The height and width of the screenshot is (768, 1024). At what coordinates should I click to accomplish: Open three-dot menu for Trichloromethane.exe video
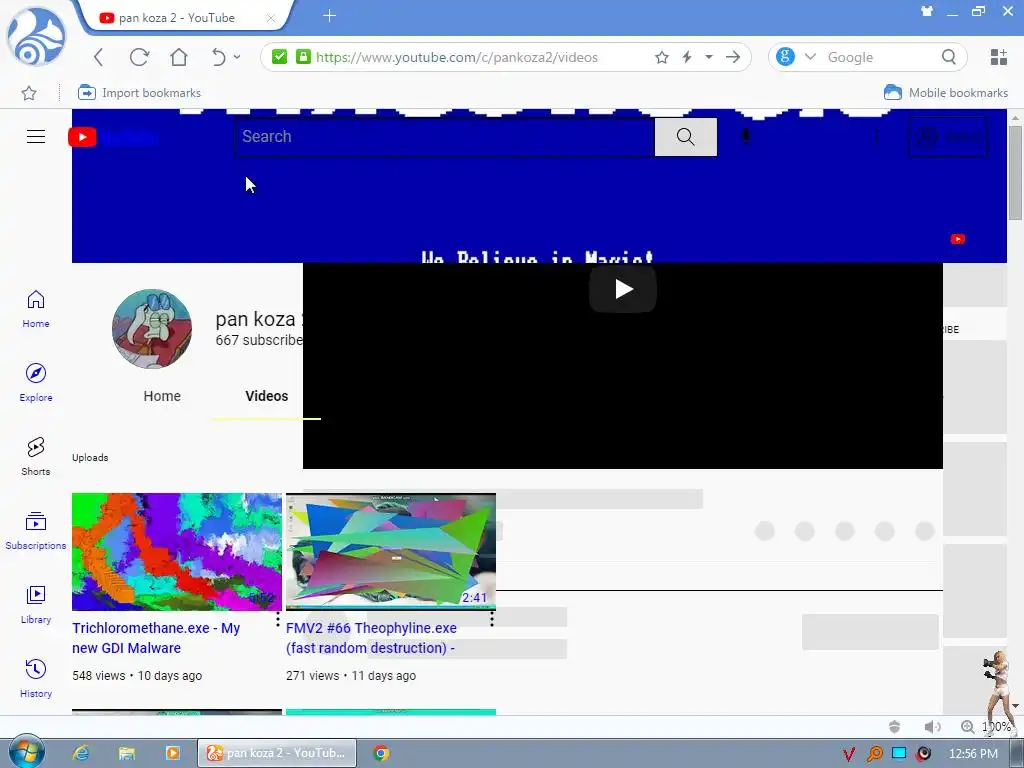(x=278, y=618)
